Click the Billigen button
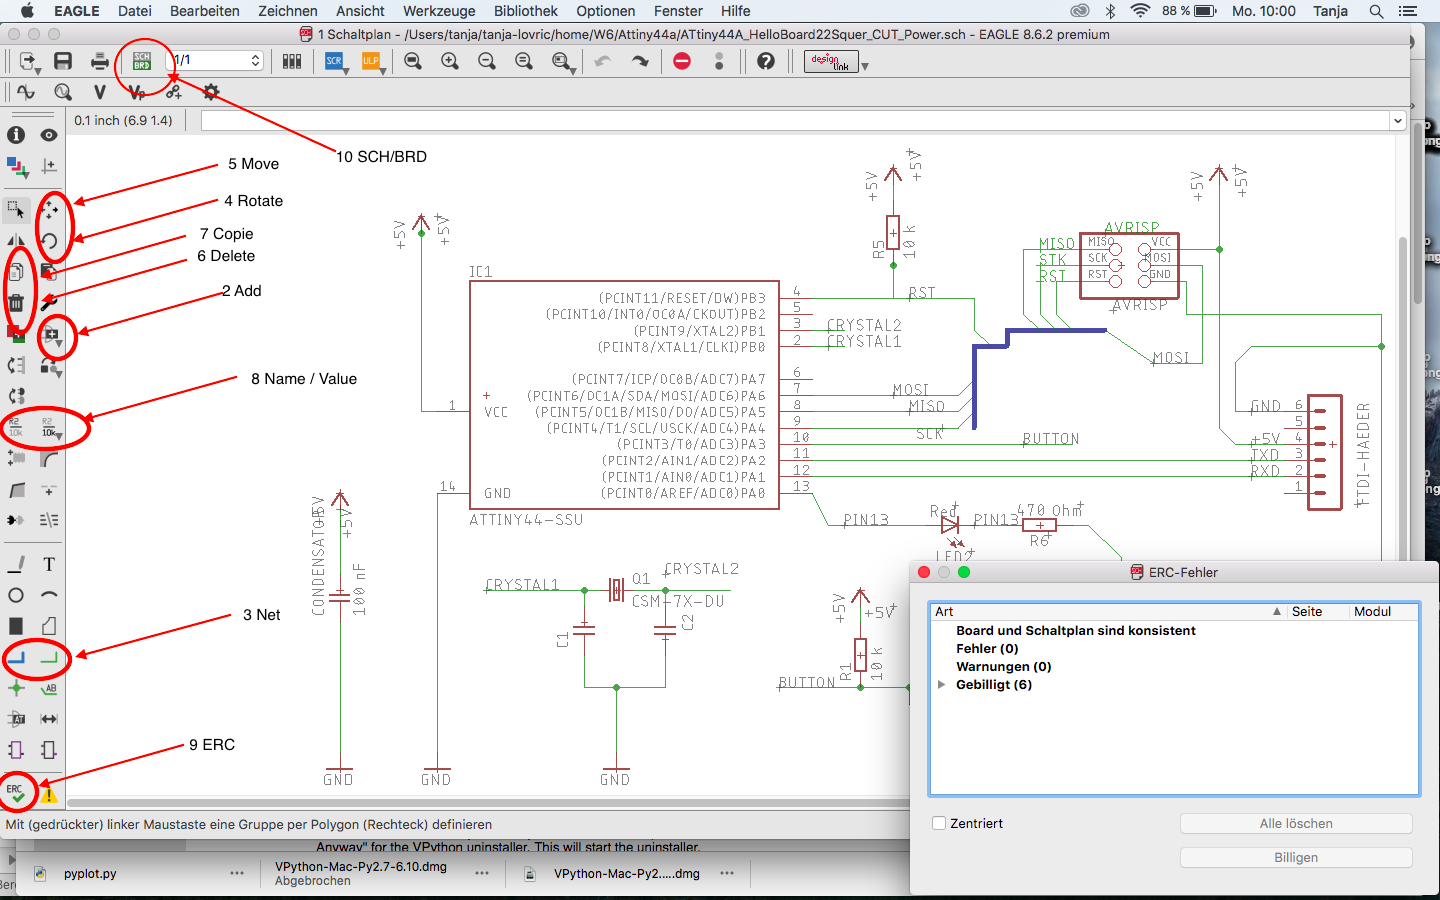Screen dimensions: 1440x900 [x=1296, y=857]
